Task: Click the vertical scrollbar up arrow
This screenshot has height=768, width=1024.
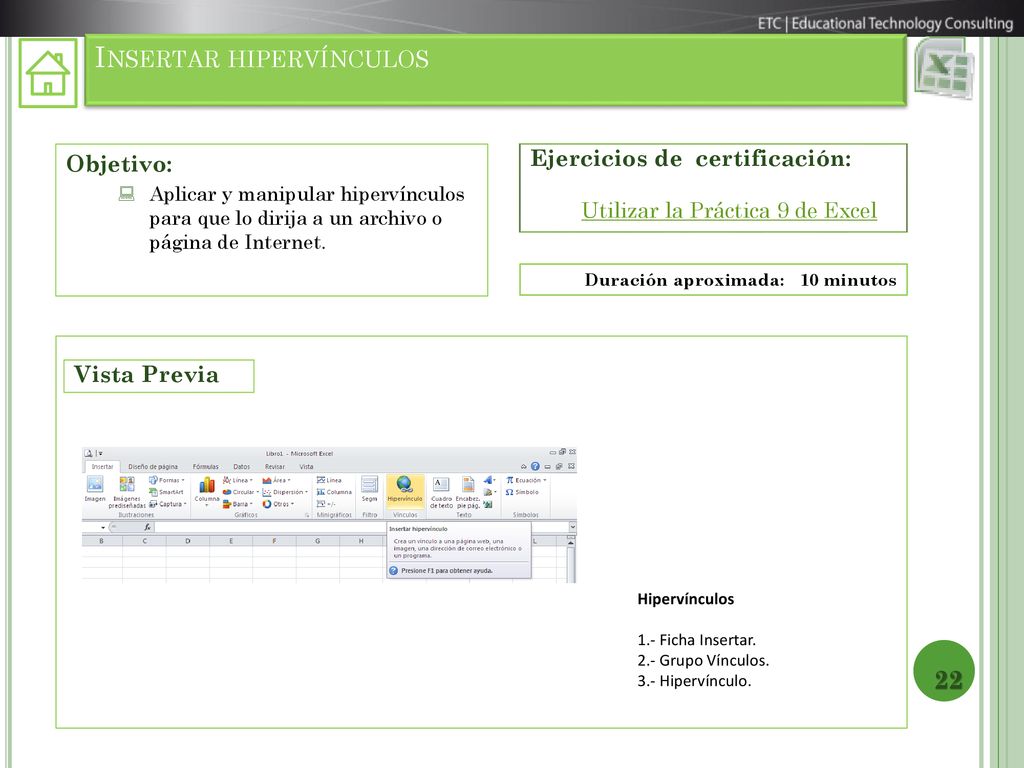Action: 571,543
